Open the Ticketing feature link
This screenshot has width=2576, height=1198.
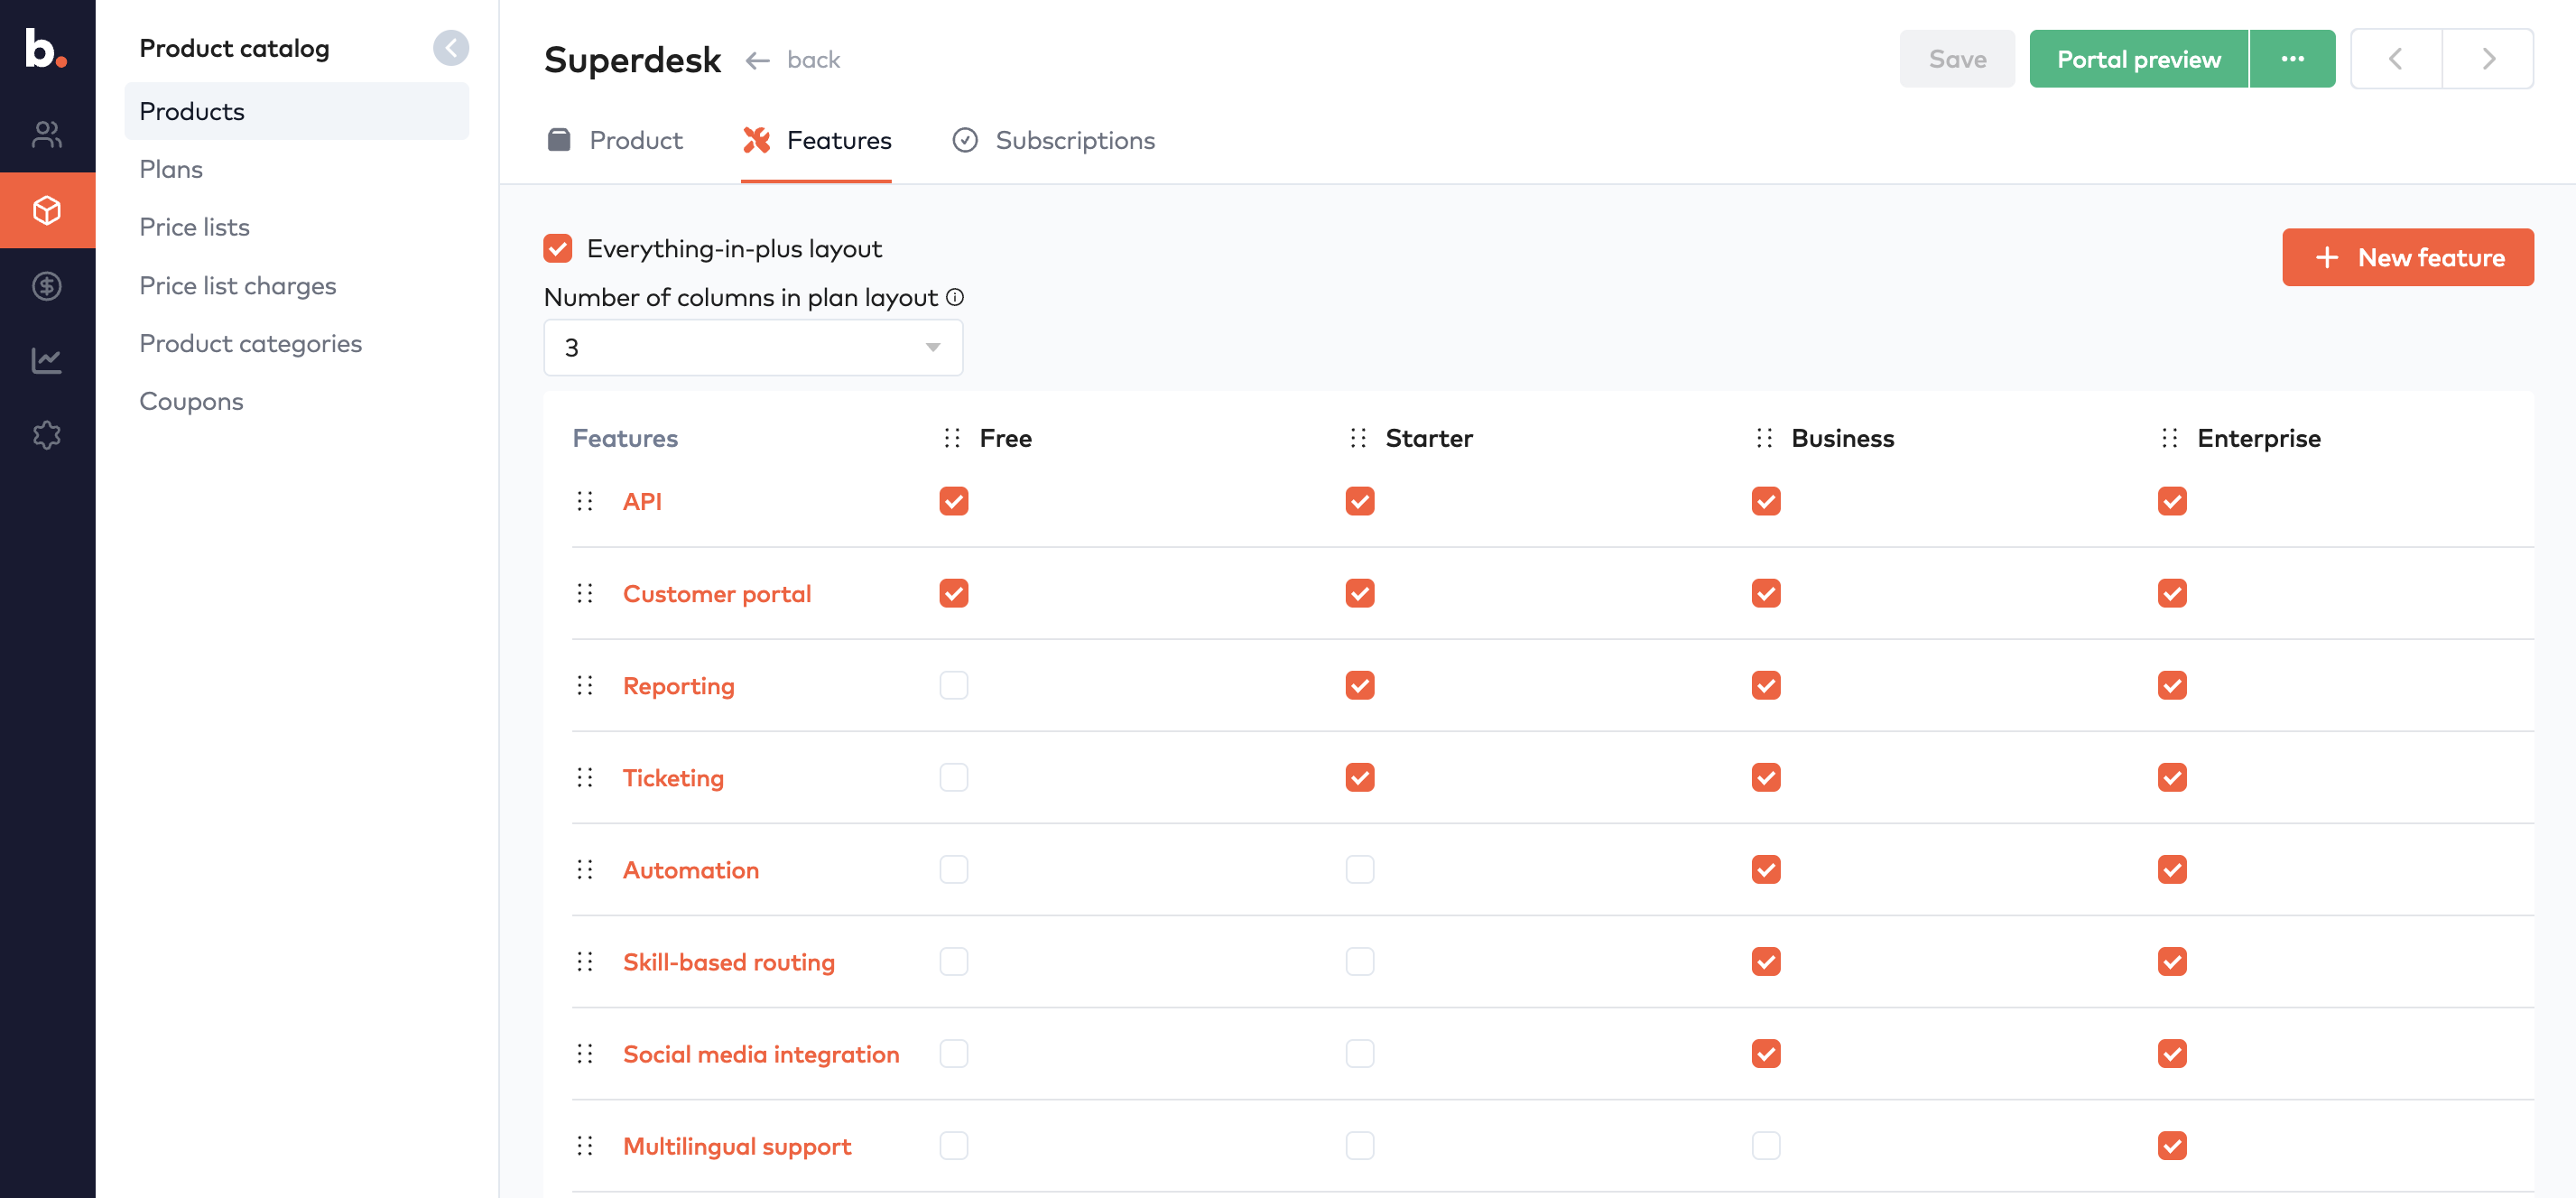(673, 777)
